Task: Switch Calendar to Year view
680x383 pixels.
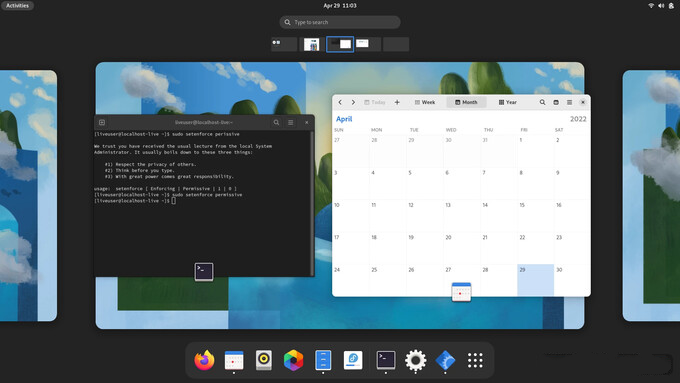Action: (x=507, y=102)
